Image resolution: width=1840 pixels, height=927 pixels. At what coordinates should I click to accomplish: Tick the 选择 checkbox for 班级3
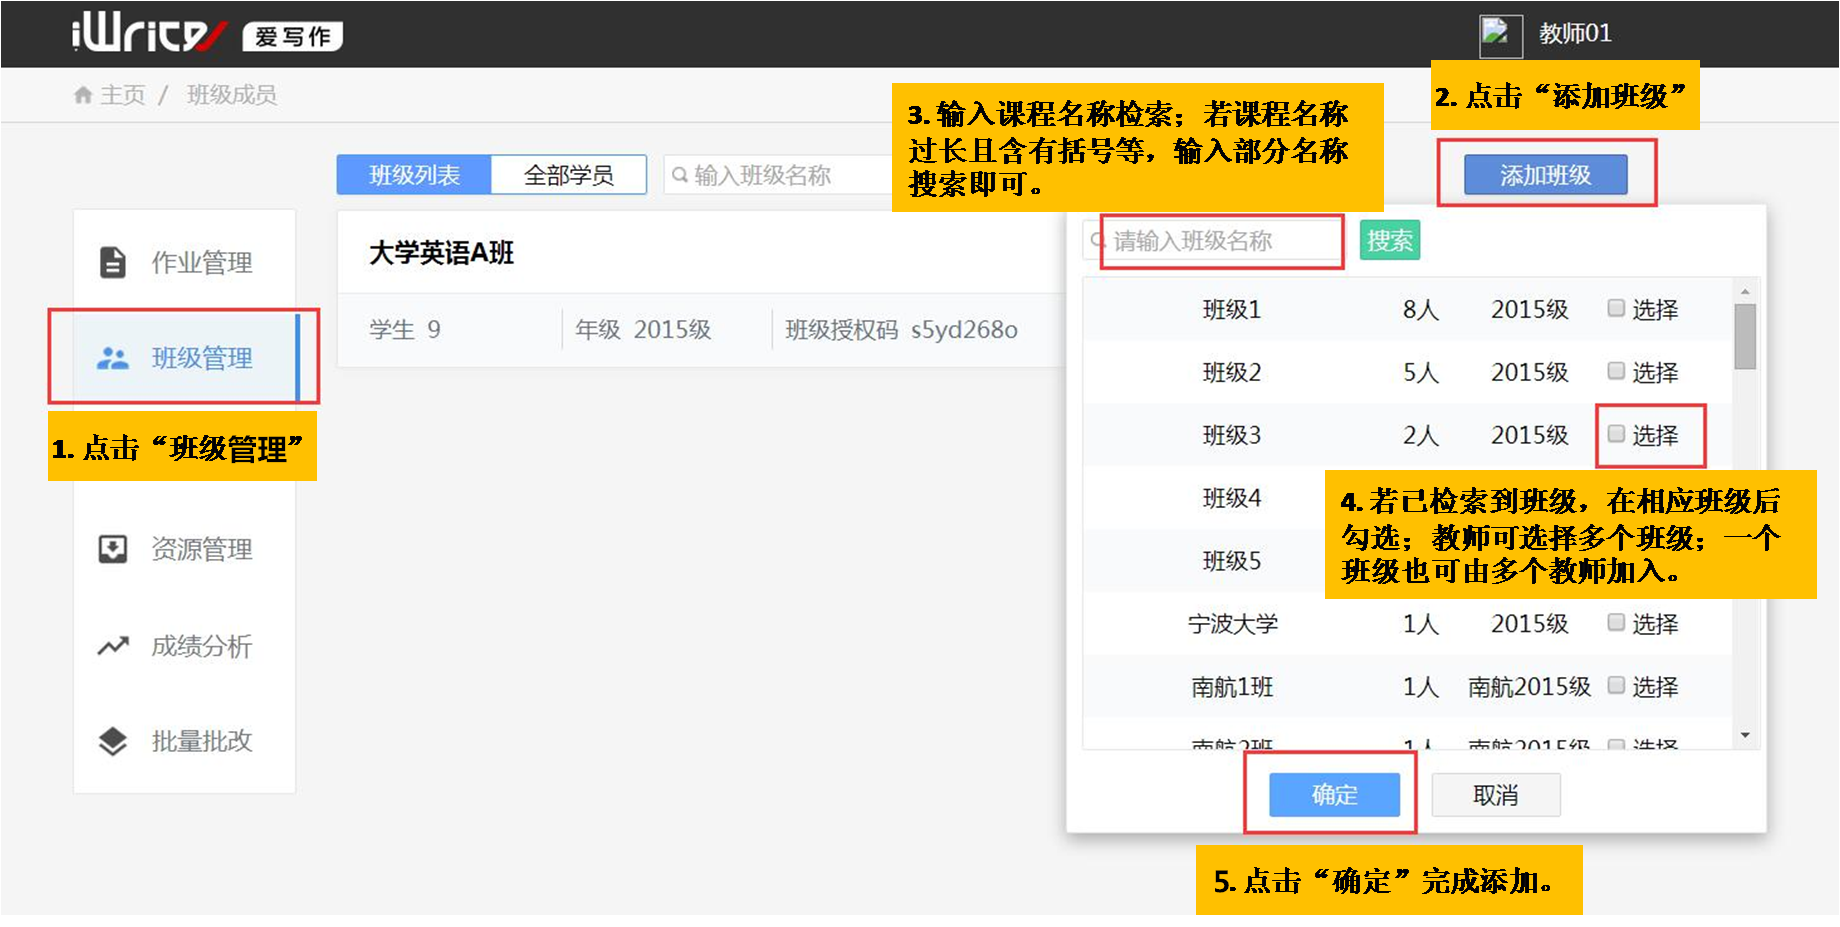1616,434
